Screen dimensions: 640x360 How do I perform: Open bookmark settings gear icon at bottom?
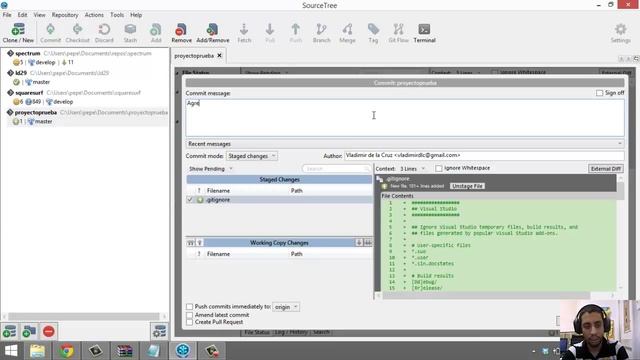pos(159,331)
